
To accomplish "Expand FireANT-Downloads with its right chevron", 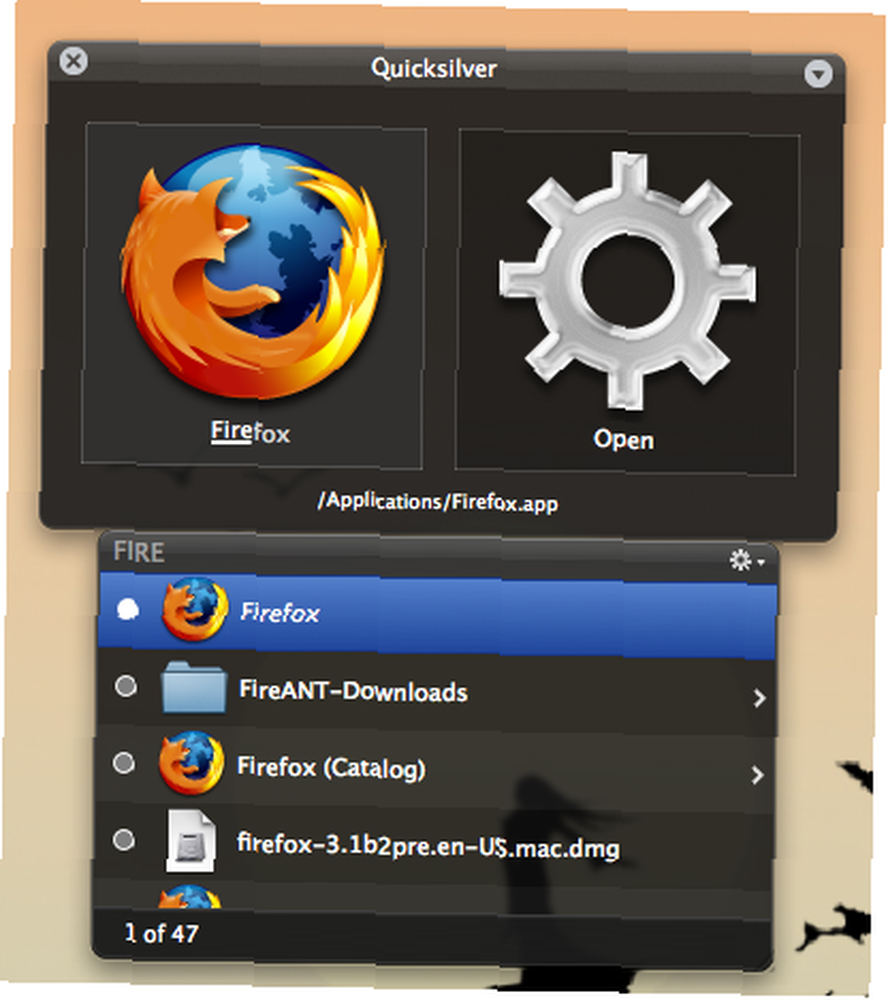I will click(758, 698).
